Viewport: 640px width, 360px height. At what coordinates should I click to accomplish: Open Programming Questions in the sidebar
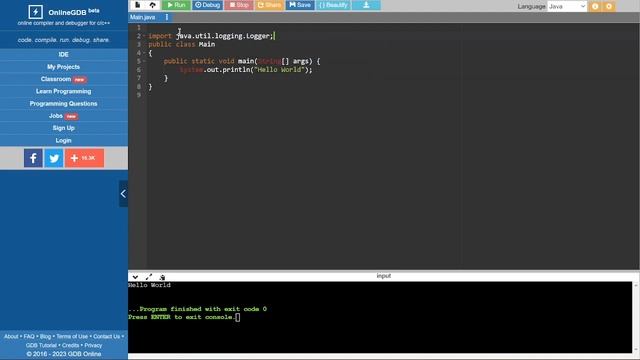point(63,103)
